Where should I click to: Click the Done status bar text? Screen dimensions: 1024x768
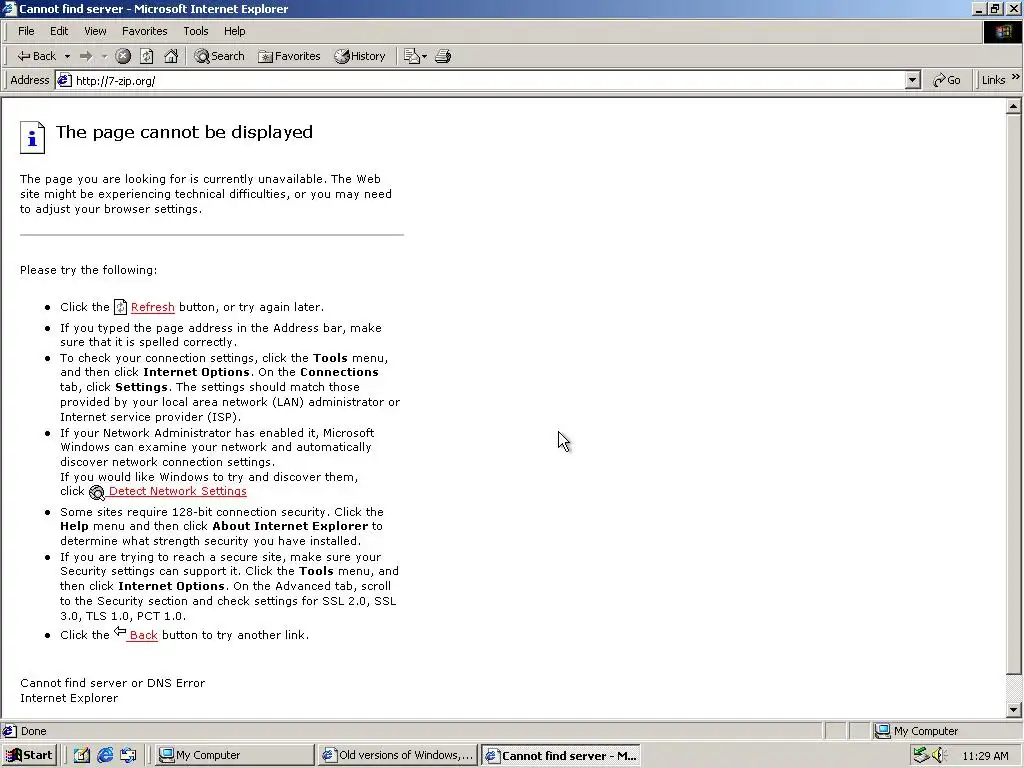click(33, 731)
